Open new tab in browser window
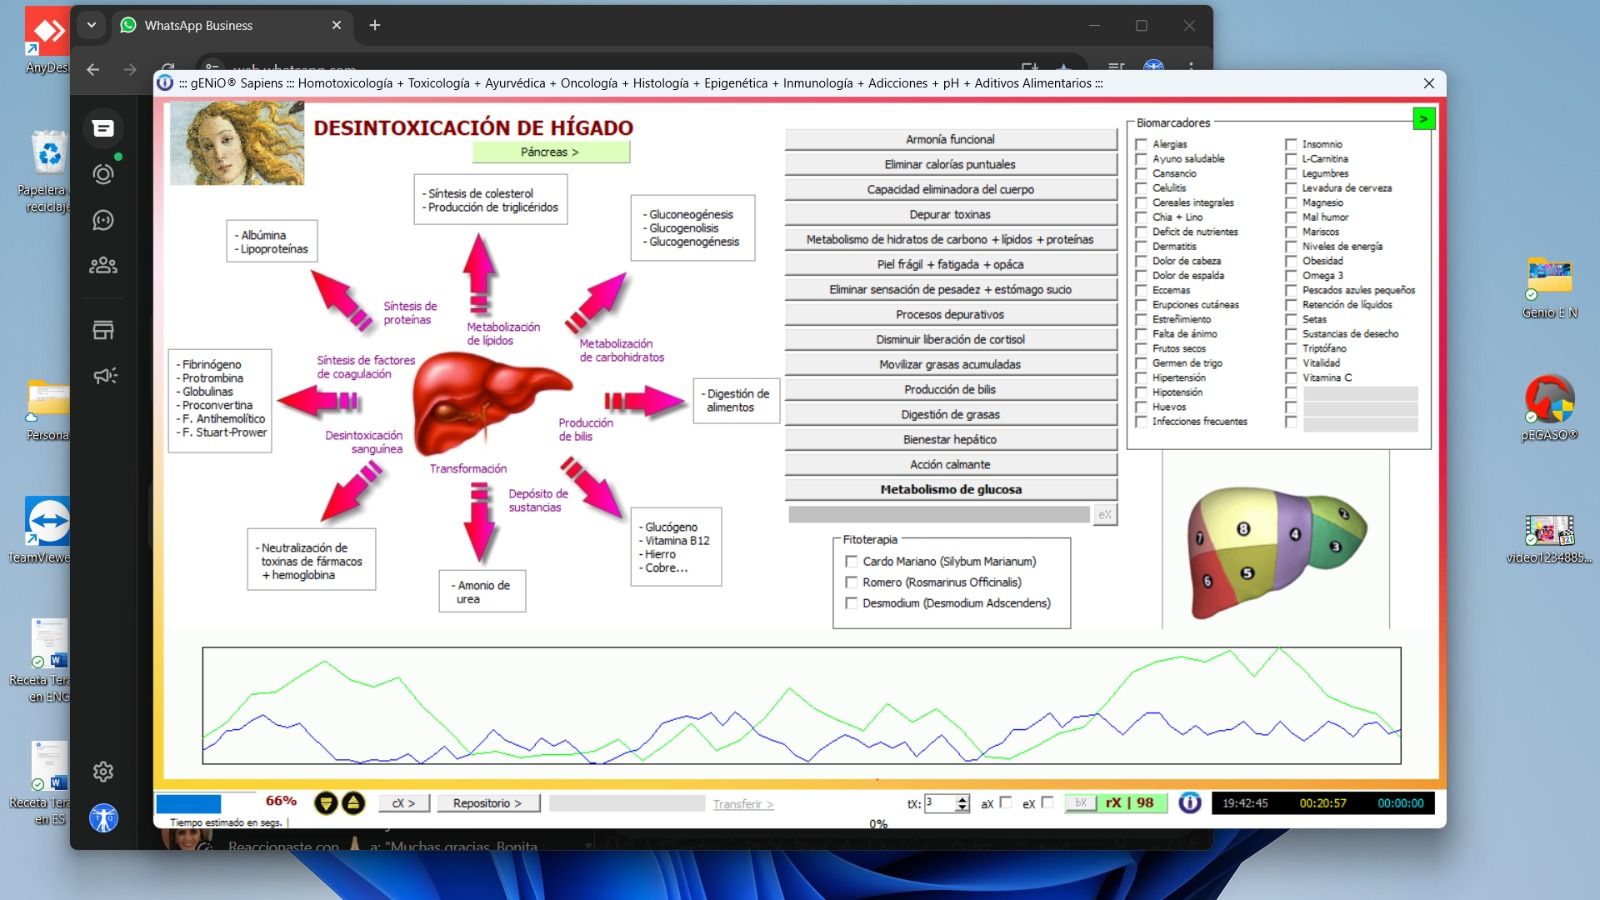 (375, 25)
